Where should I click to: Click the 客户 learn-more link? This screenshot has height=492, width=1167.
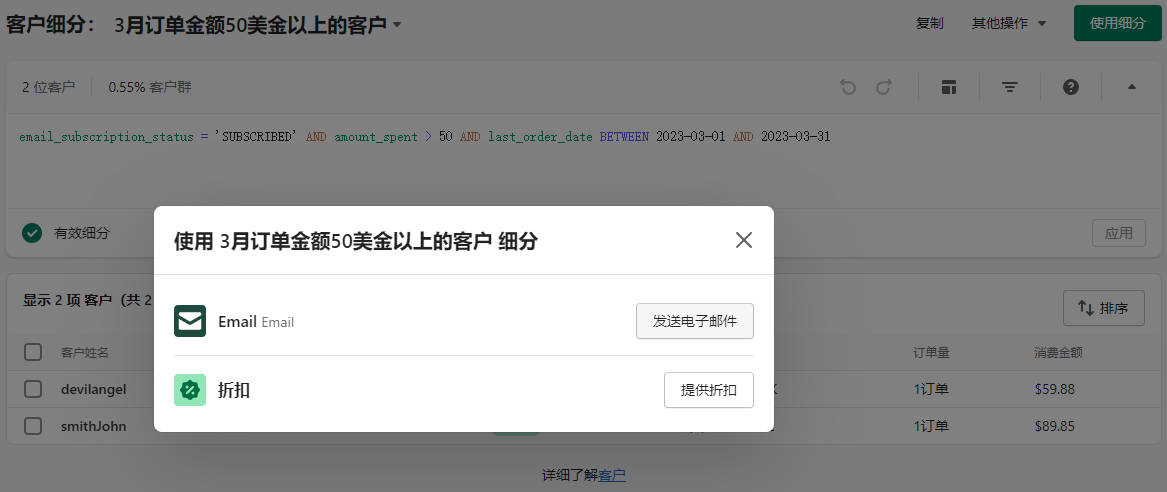pyautogui.click(x=612, y=475)
